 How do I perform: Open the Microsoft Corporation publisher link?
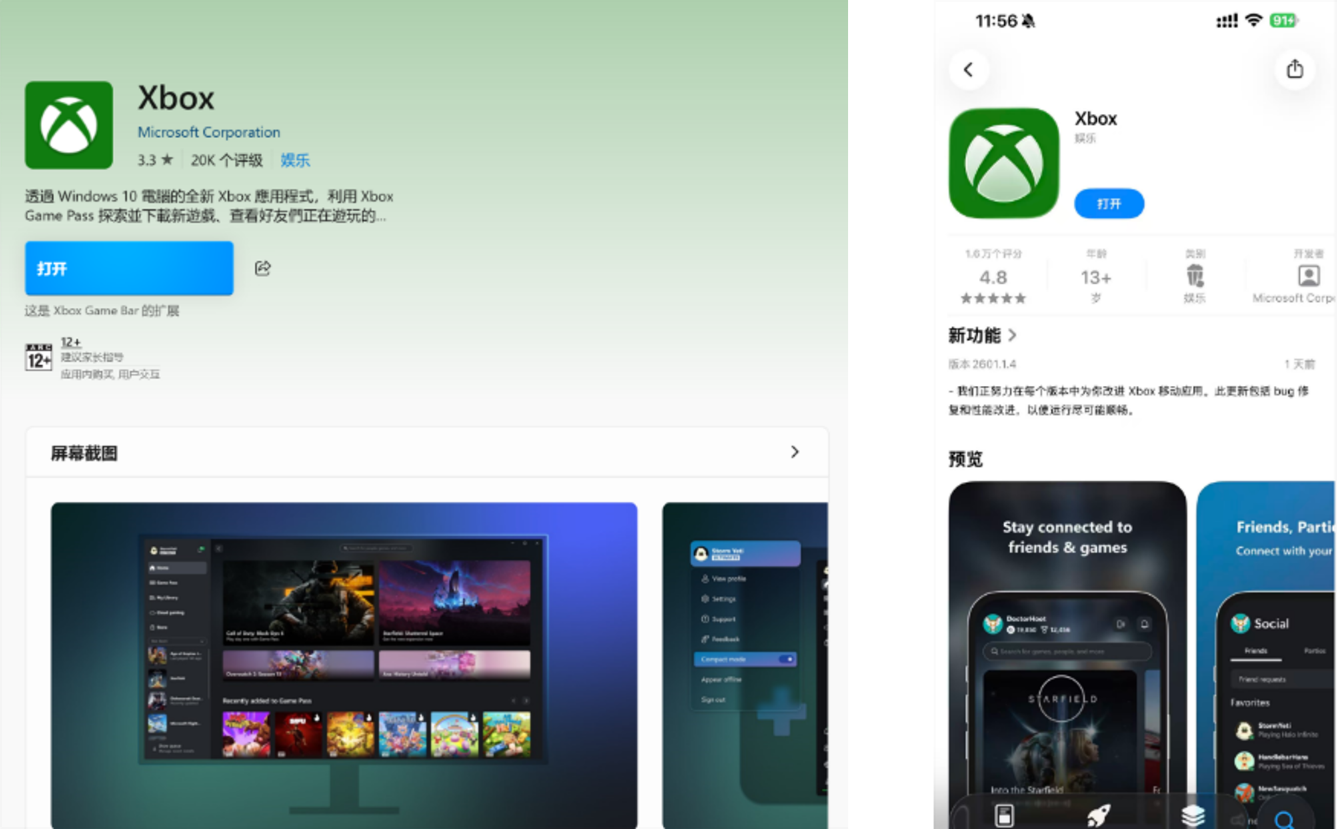coord(208,132)
